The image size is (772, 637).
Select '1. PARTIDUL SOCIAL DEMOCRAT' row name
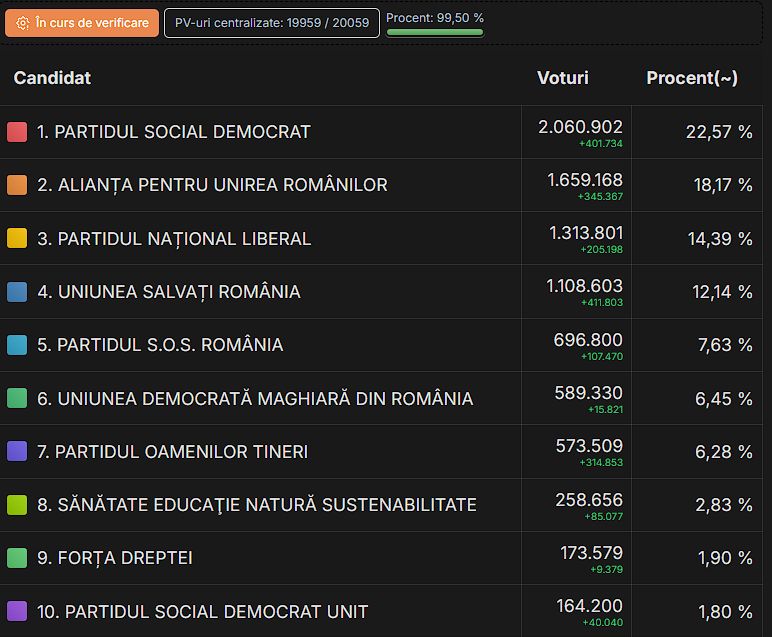174,132
